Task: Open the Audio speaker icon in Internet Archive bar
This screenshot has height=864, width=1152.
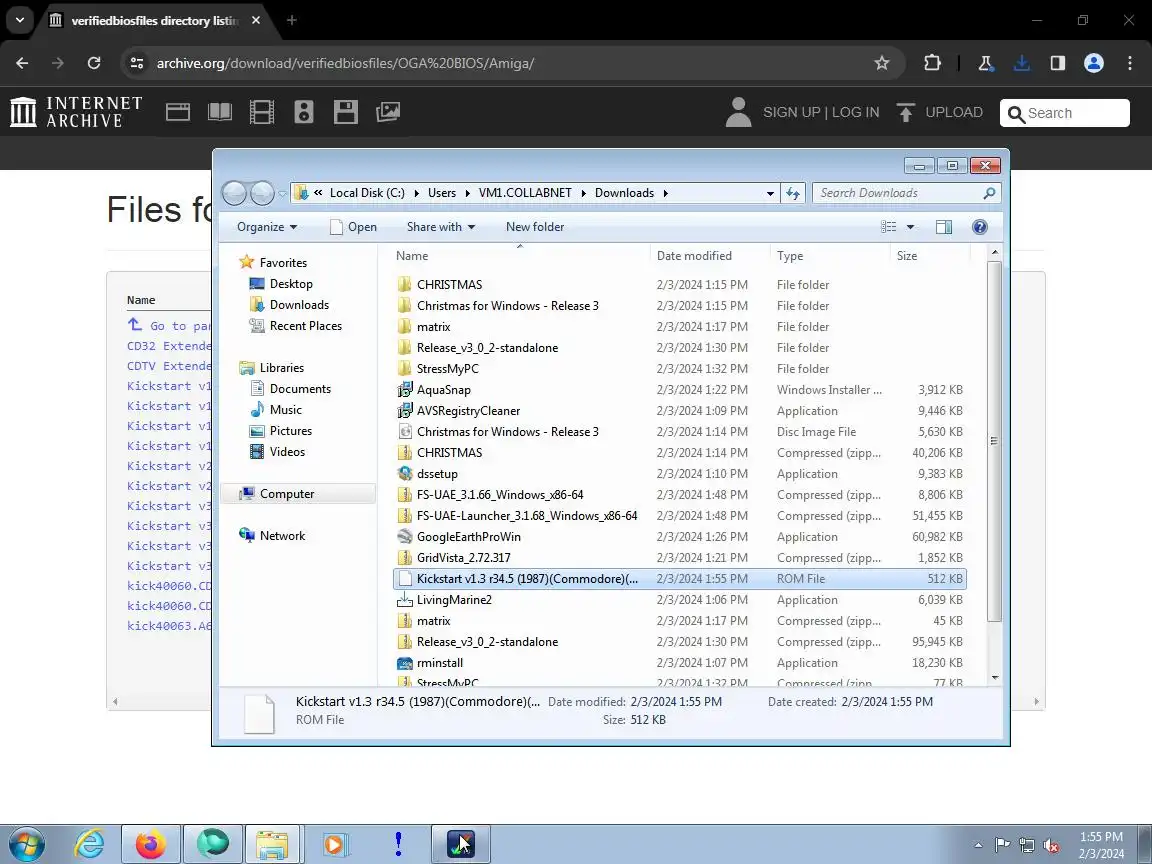Action: click(x=303, y=112)
